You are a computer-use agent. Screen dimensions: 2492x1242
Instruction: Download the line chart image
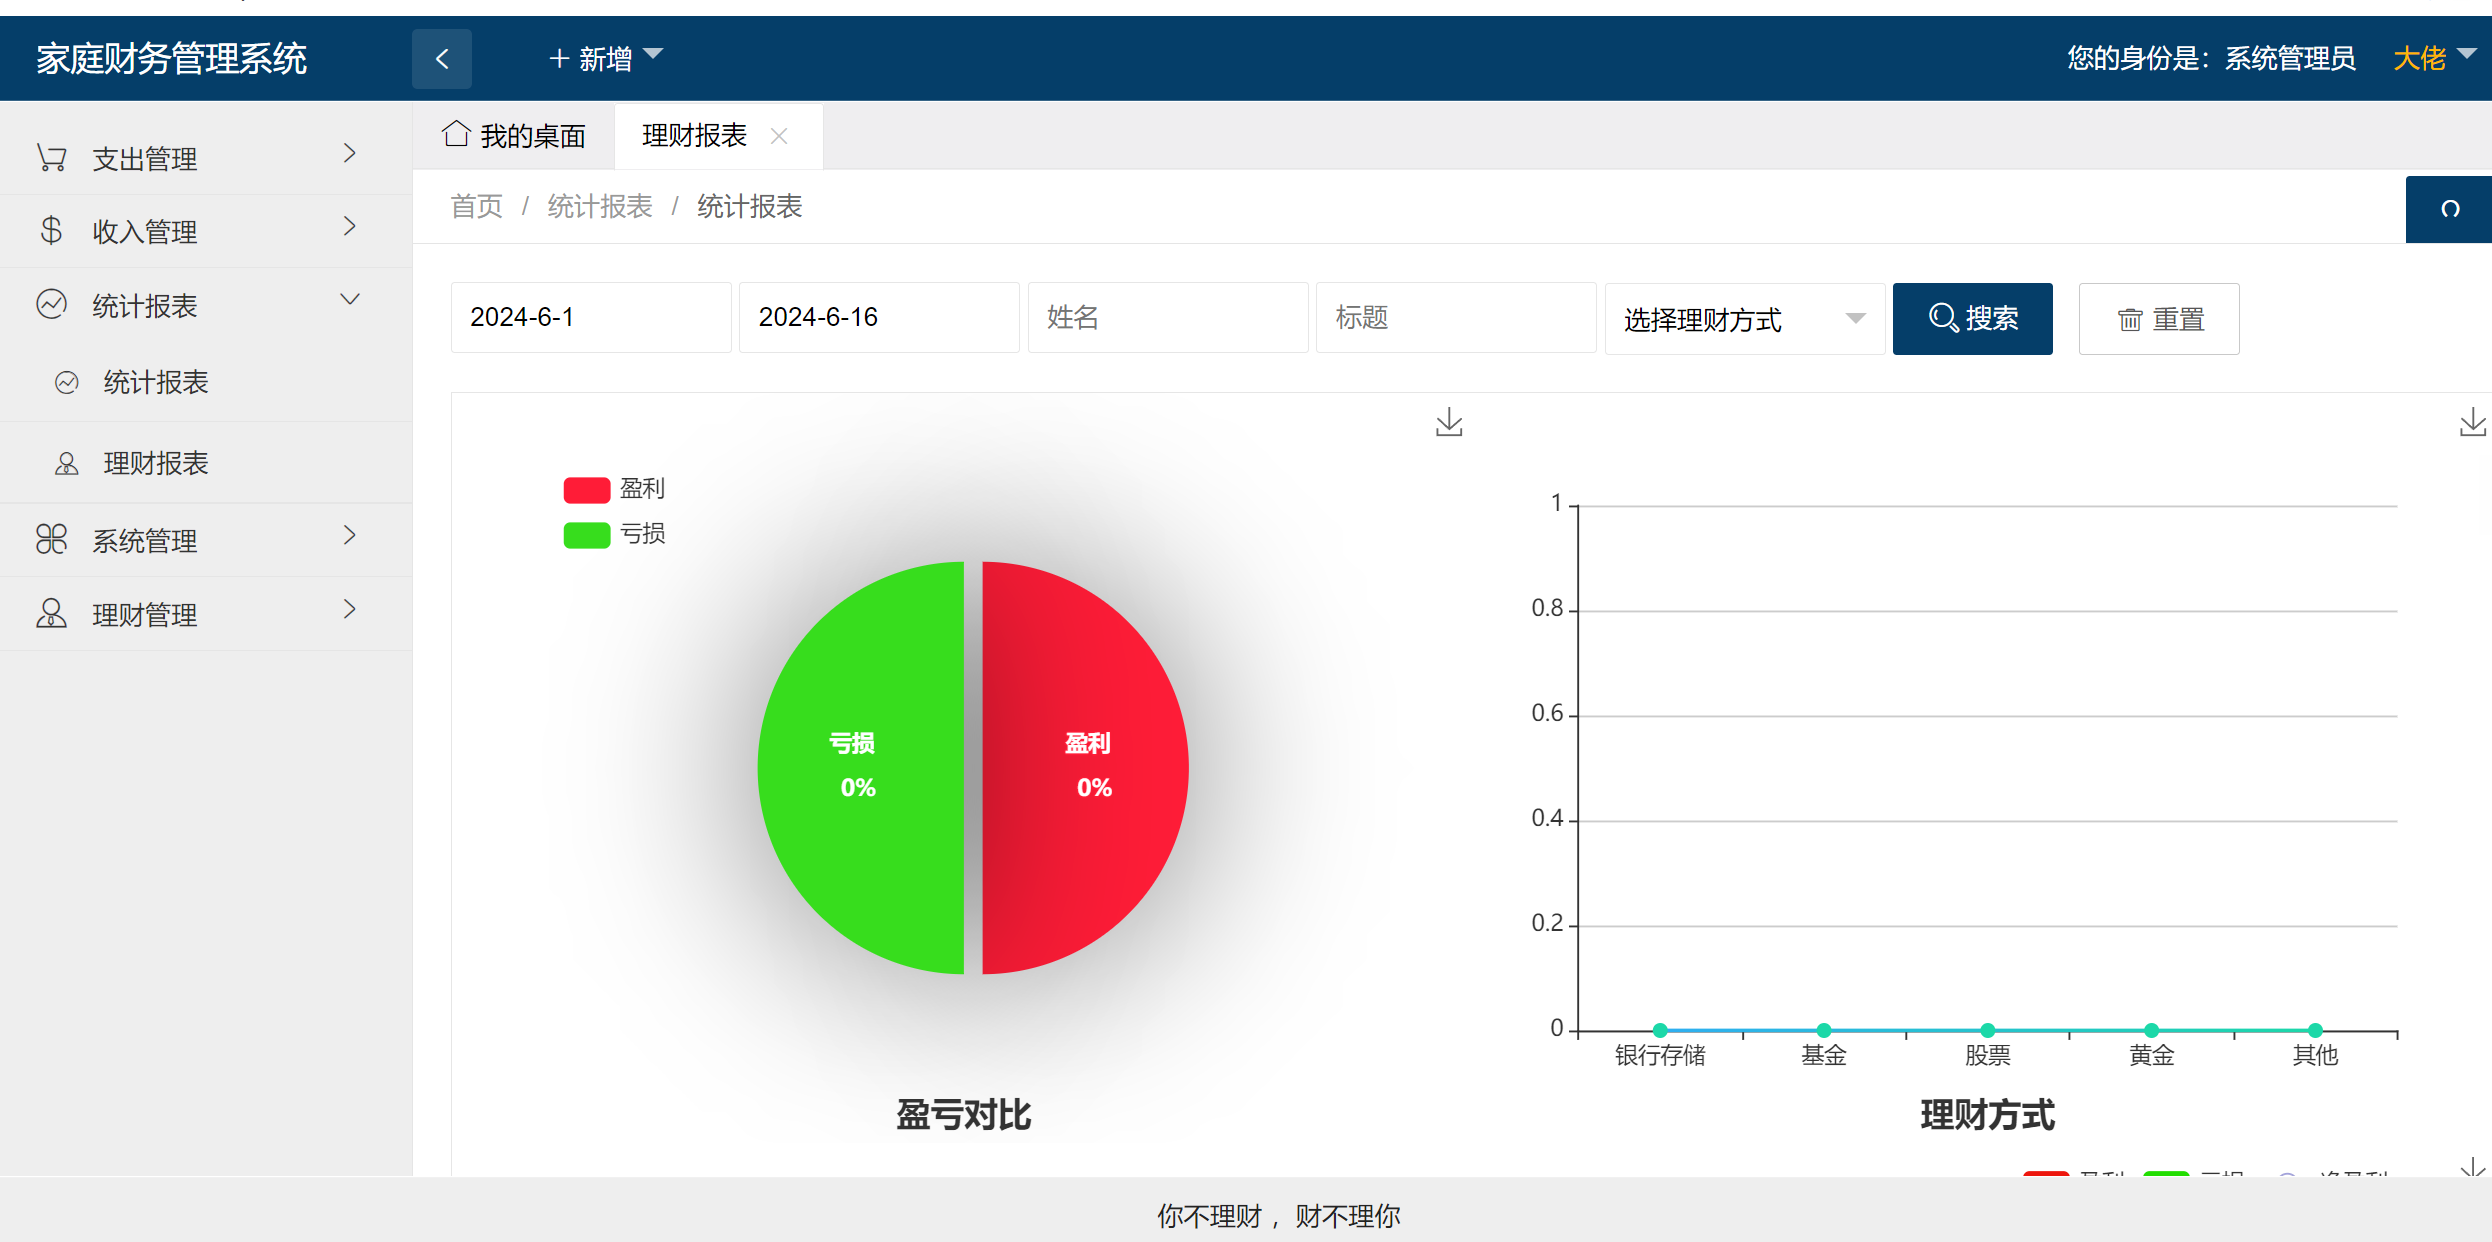(2472, 423)
